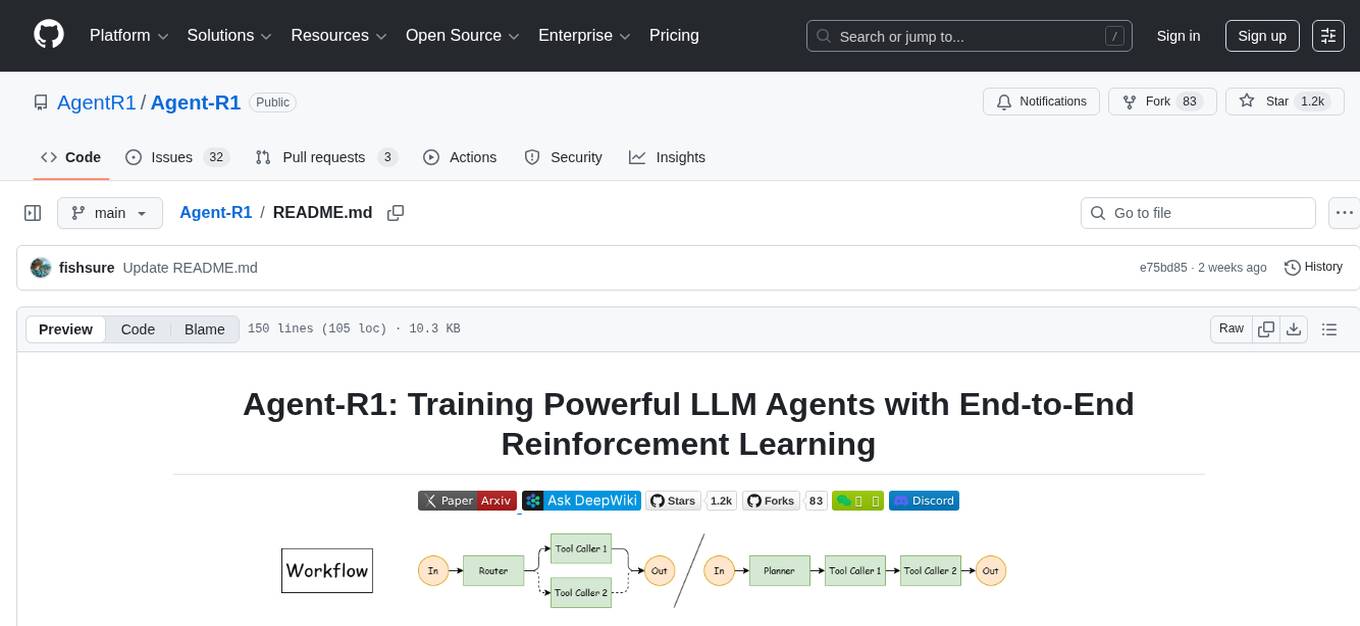Click the GitHub logo icon
Viewport: 1360px width, 626px height.
click(x=49, y=35)
